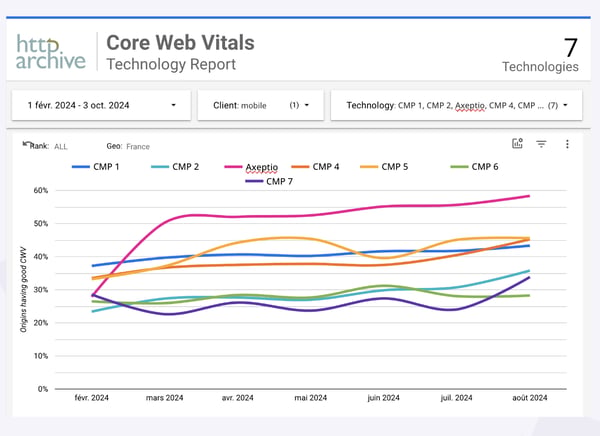
Task: Toggle CMP 5 legend entry
Action: click(384, 167)
